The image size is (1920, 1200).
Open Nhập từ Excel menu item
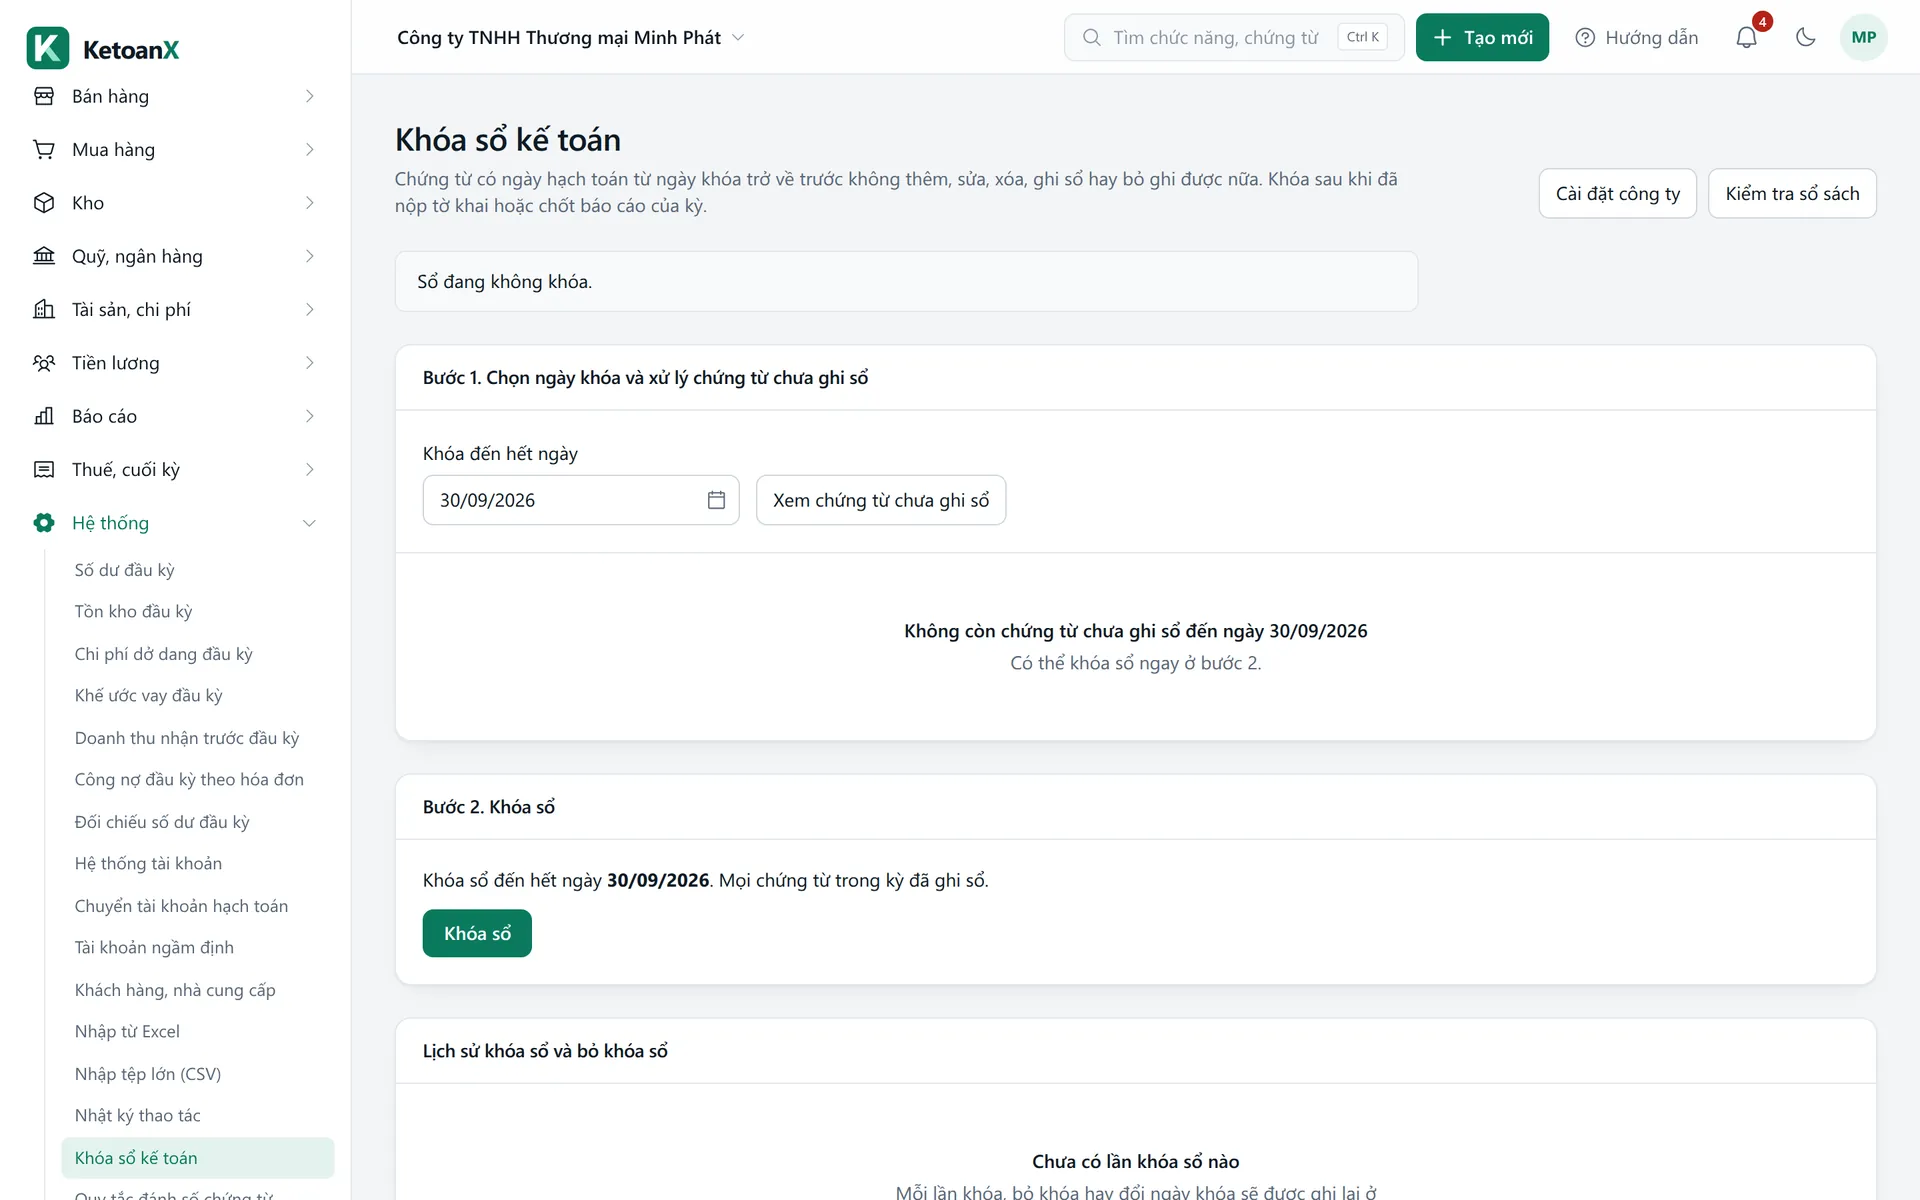pyautogui.click(x=127, y=1032)
